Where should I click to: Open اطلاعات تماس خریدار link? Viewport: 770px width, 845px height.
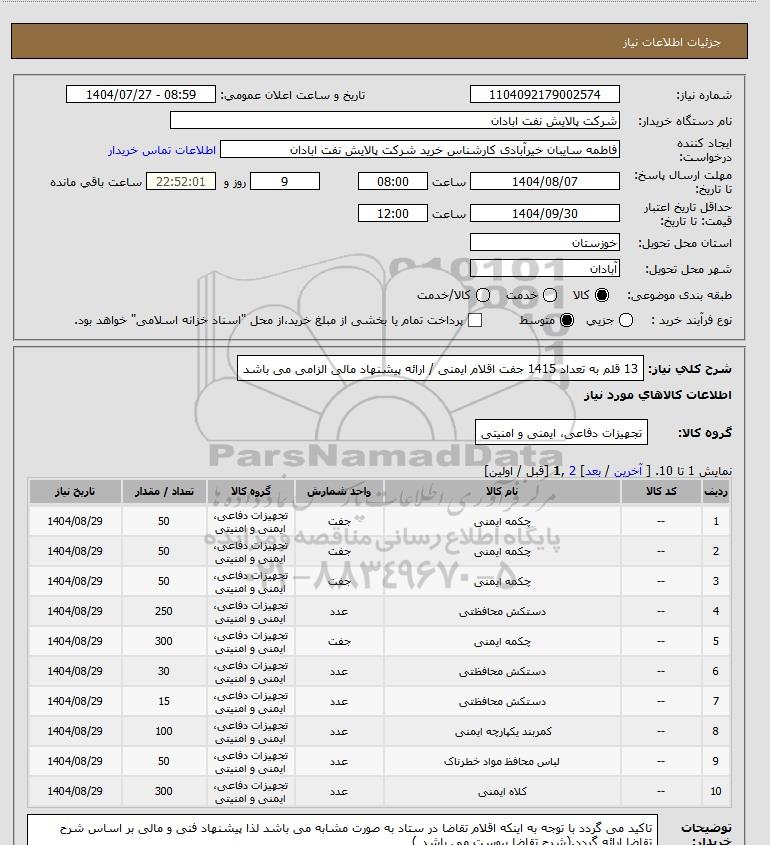tap(162, 150)
